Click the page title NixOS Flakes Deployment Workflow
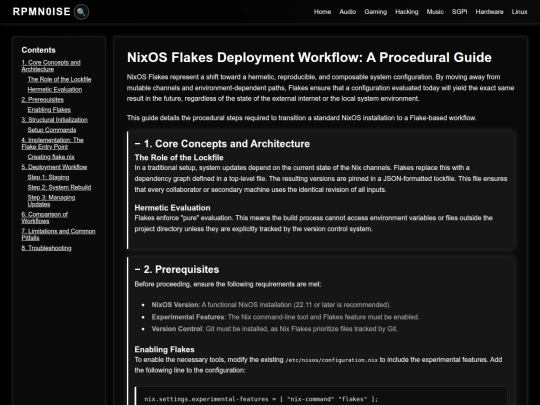This screenshot has height=405, width=540. pos(309,58)
